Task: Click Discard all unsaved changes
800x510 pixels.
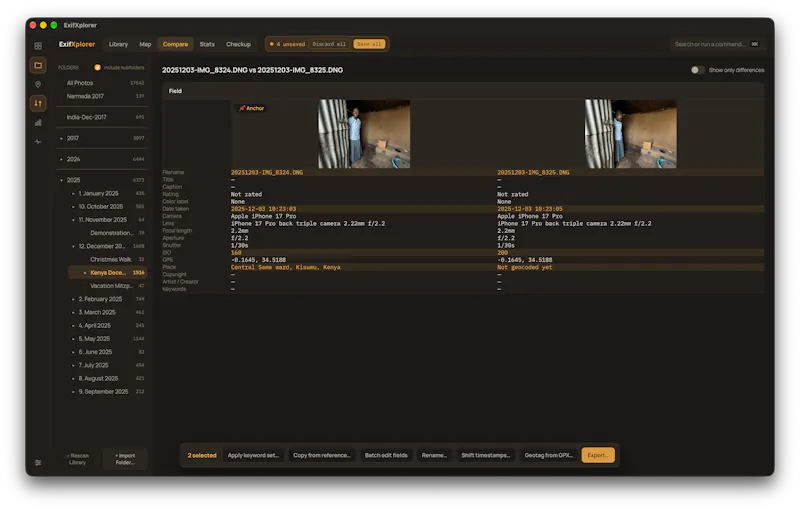Action: point(329,44)
